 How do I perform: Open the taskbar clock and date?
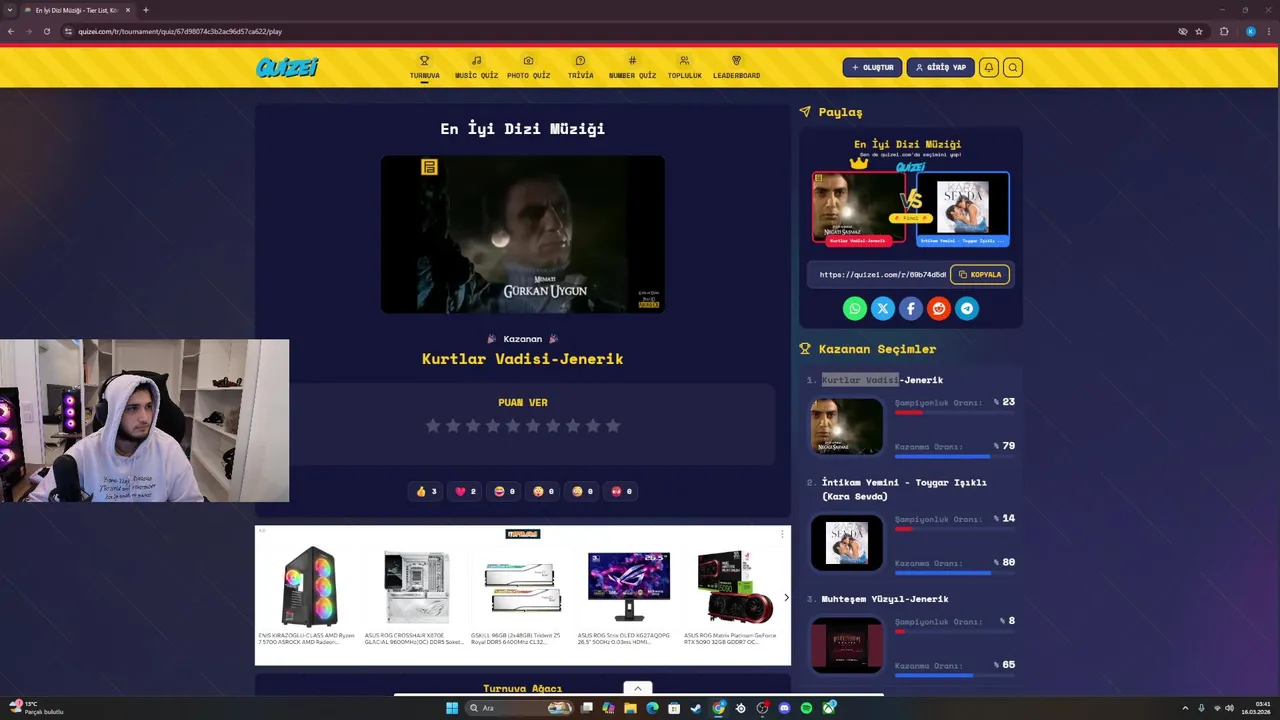pos(1256,708)
